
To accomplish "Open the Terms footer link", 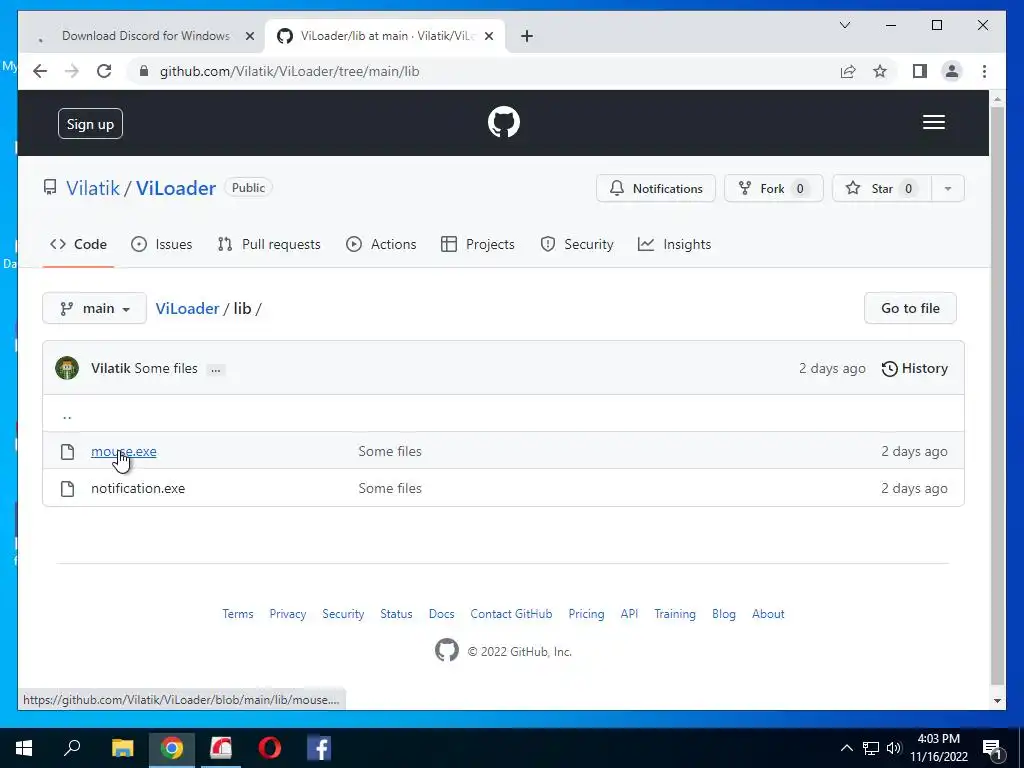I will 238,614.
